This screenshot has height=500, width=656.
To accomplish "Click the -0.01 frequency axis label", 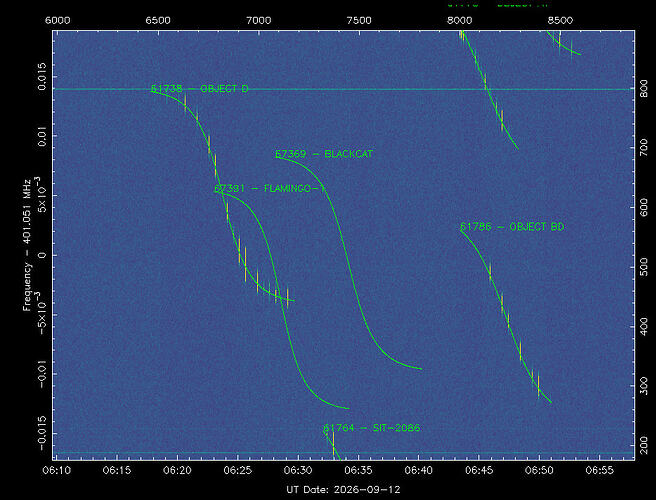I will point(43,374).
